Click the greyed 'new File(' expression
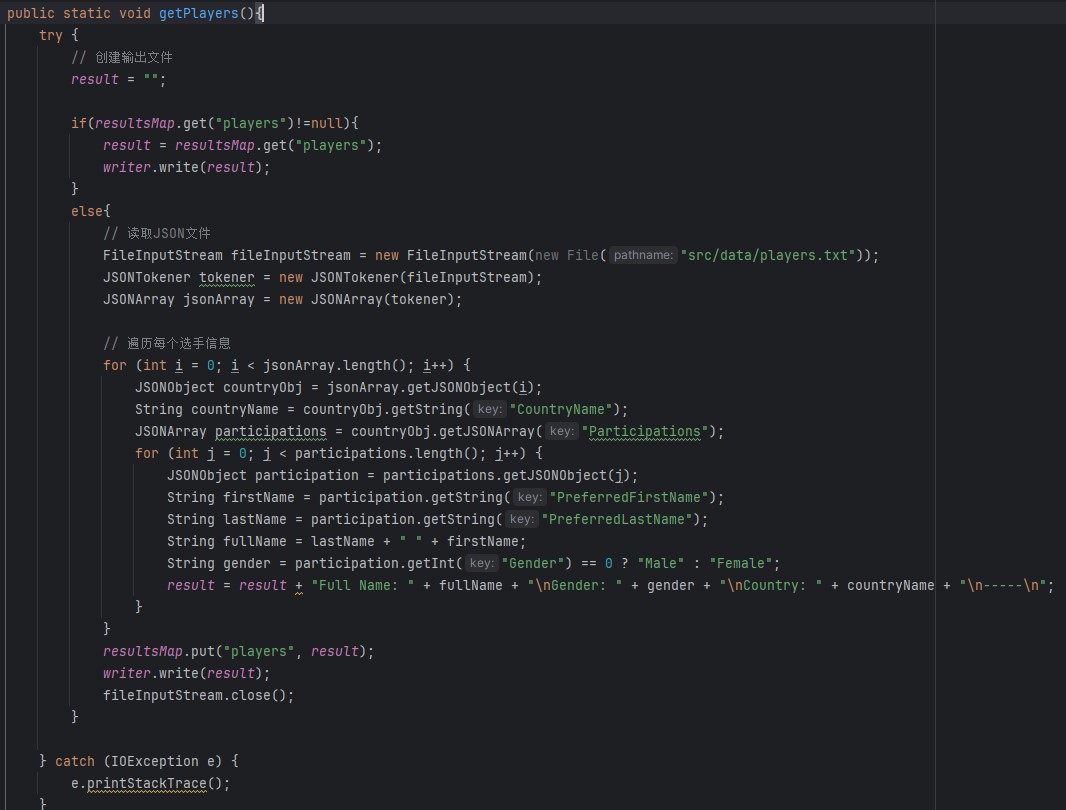1066x810 pixels. click(571, 255)
